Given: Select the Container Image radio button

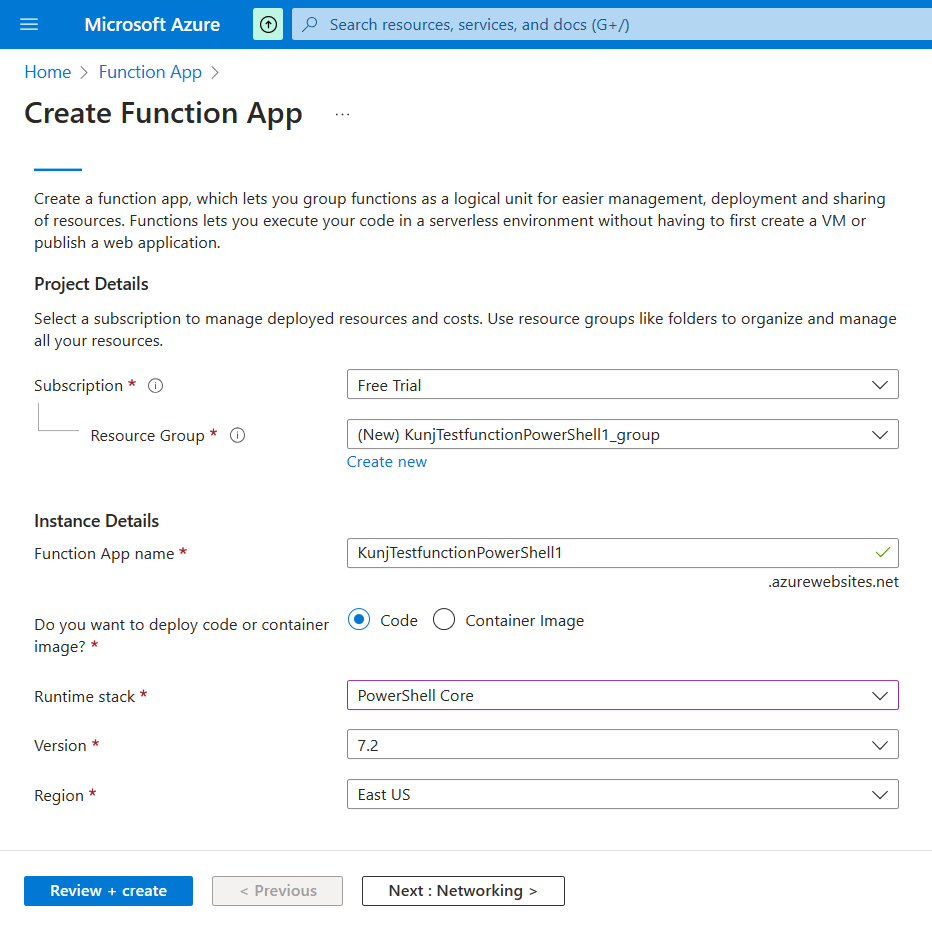Looking at the screenshot, I should 444,620.
